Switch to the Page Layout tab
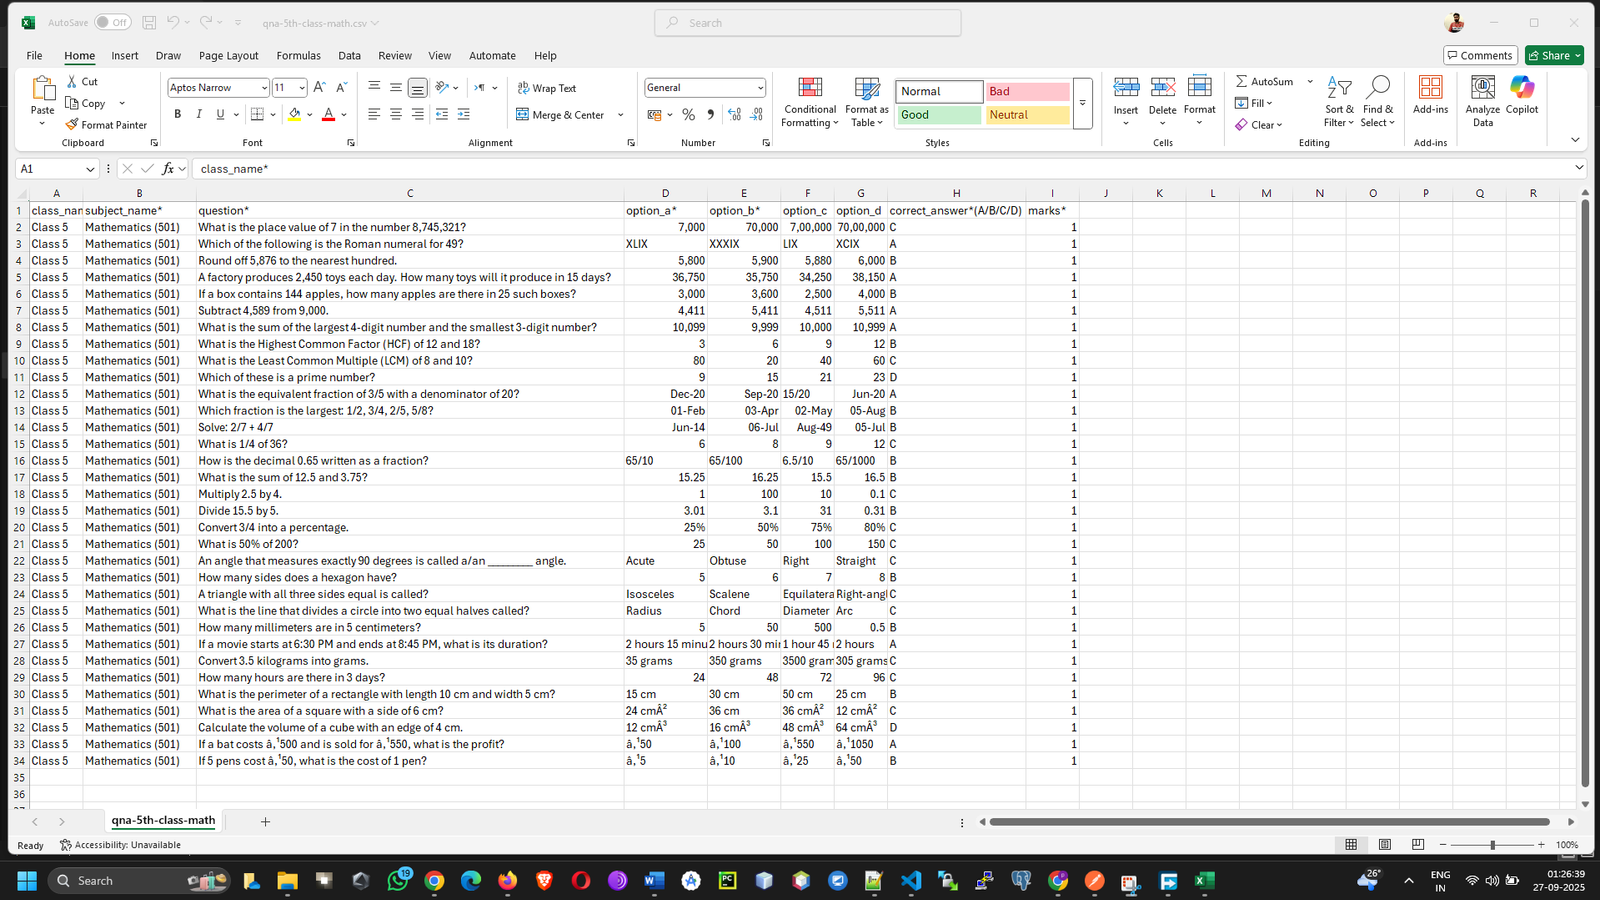The height and width of the screenshot is (900, 1600). (x=228, y=56)
